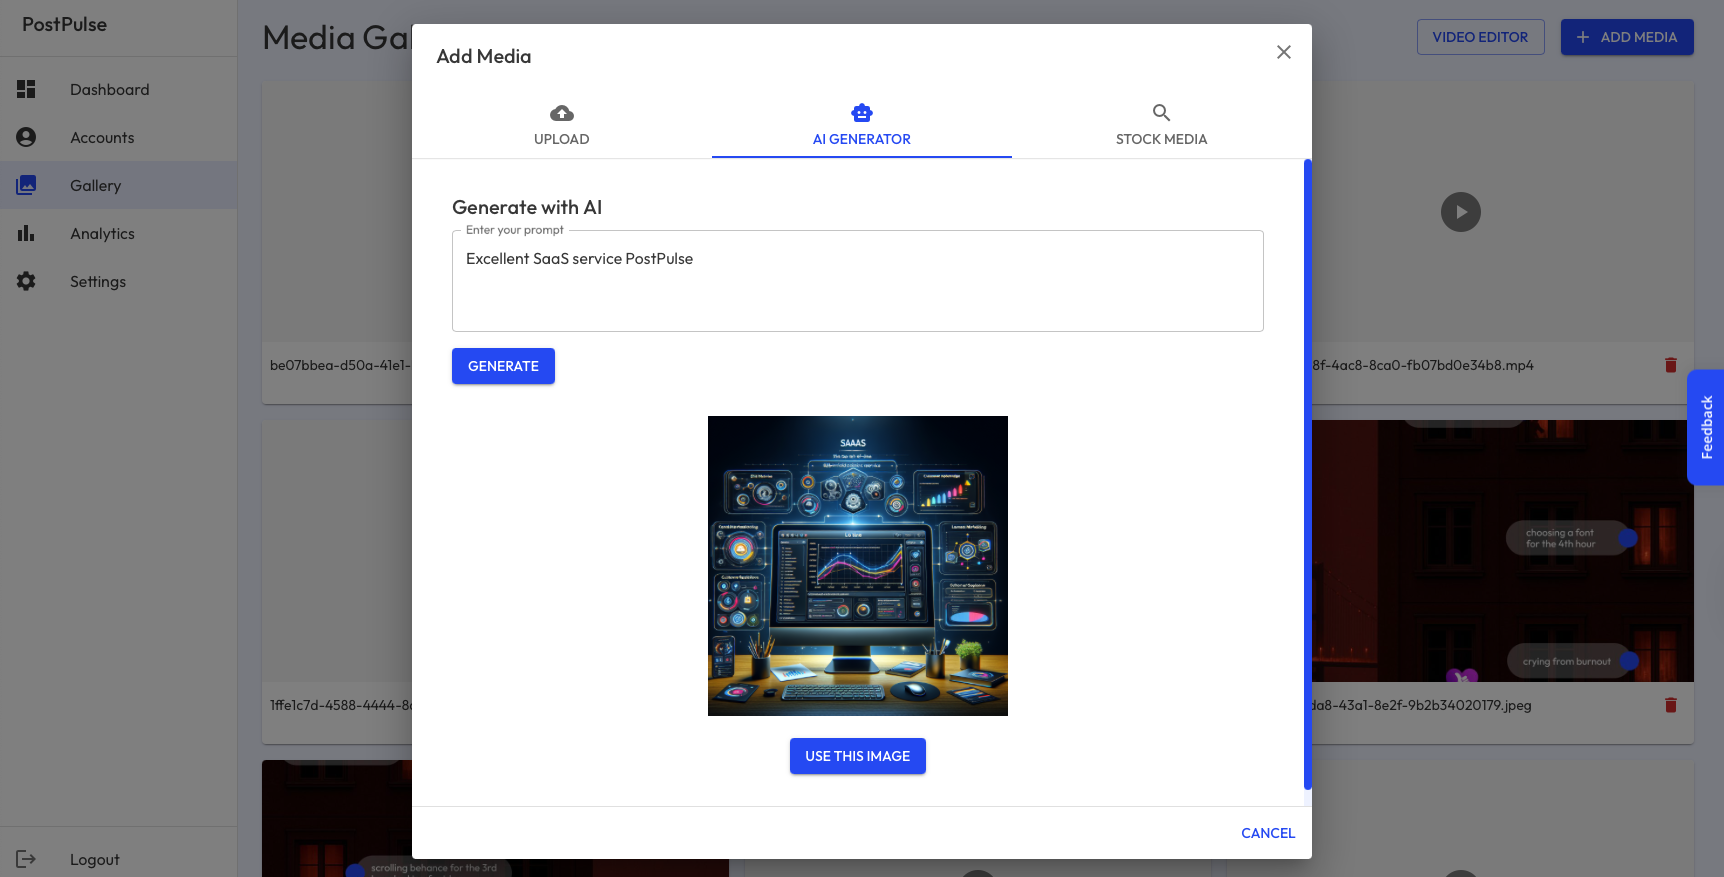This screenshot has width=1724, height=877.
Task: Click the Add Media button
Action: 1627,37
